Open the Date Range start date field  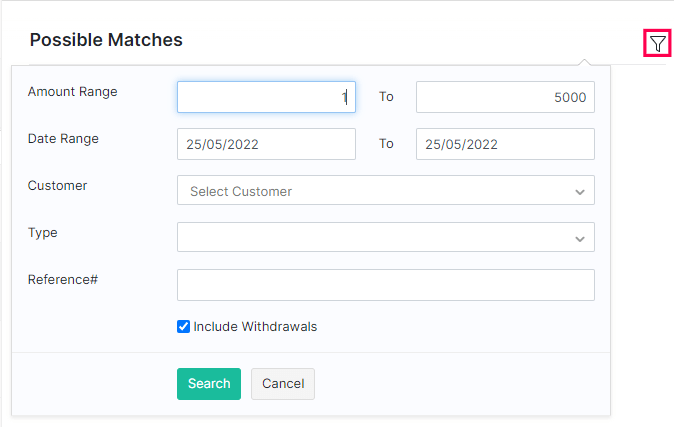[x=266, y=144]
